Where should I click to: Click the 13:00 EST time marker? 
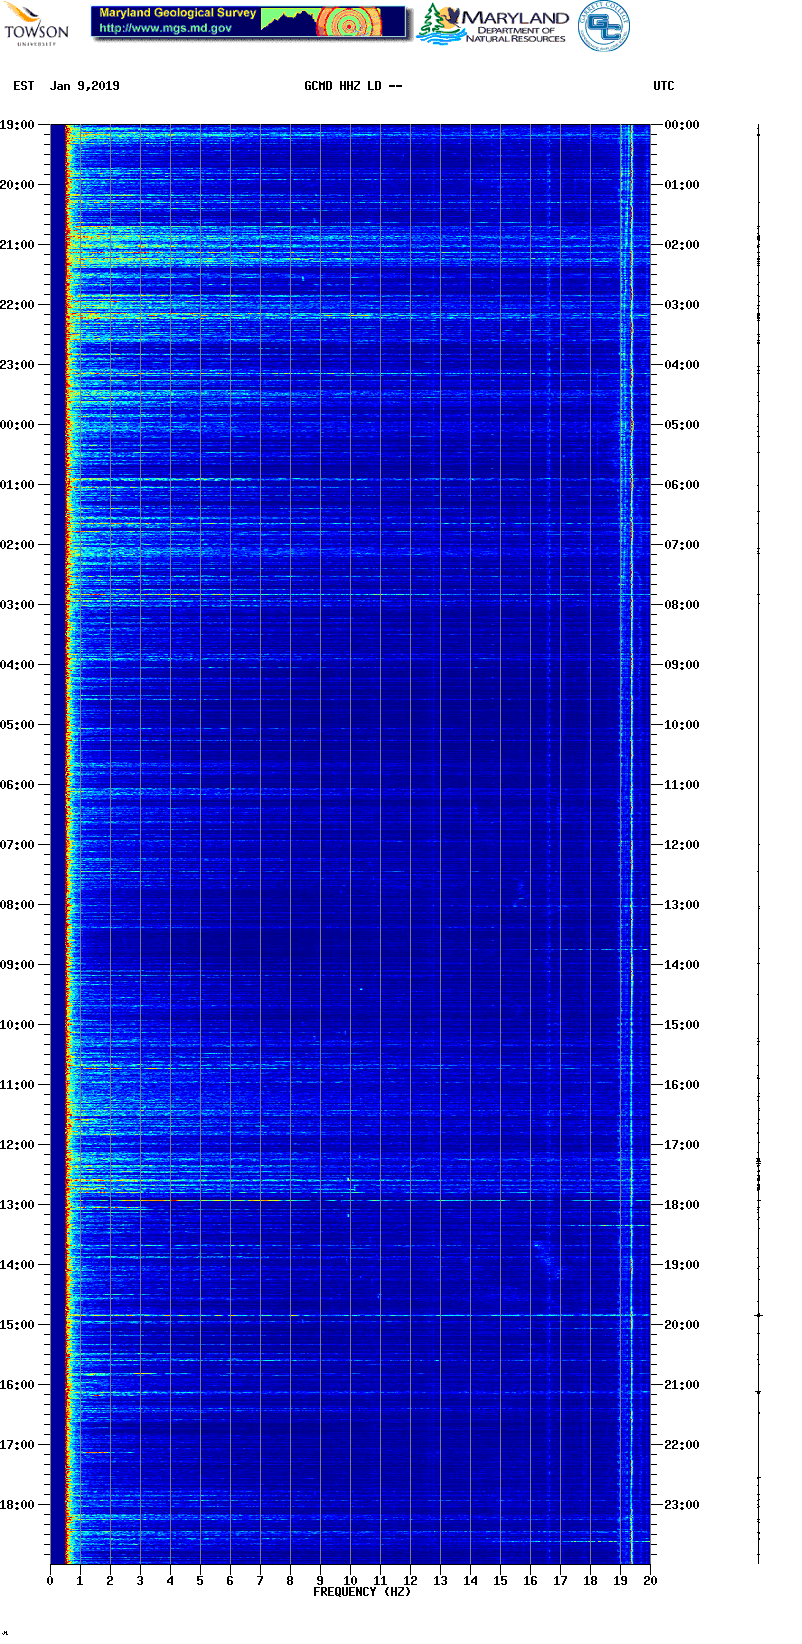18,1205
